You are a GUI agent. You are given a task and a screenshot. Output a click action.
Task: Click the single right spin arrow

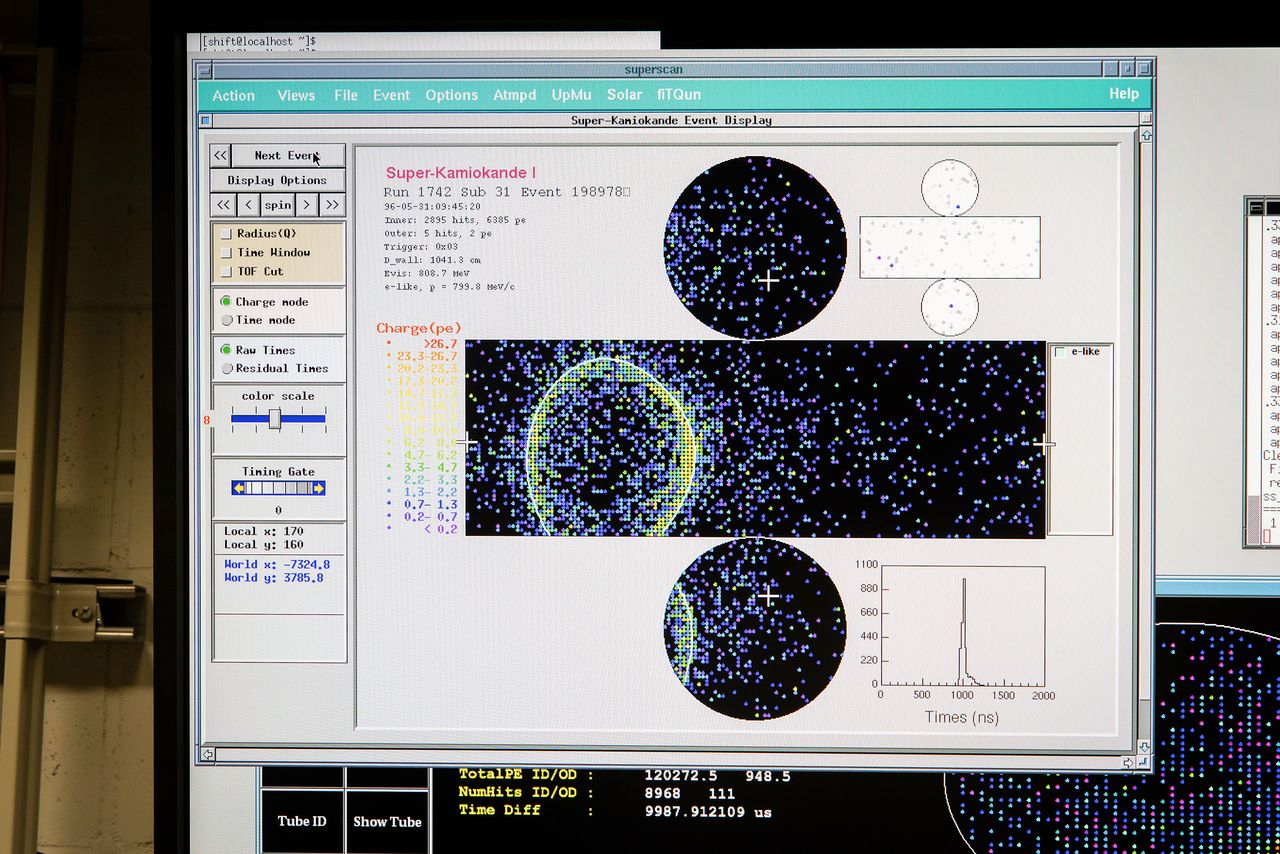[x=307, y=205]
